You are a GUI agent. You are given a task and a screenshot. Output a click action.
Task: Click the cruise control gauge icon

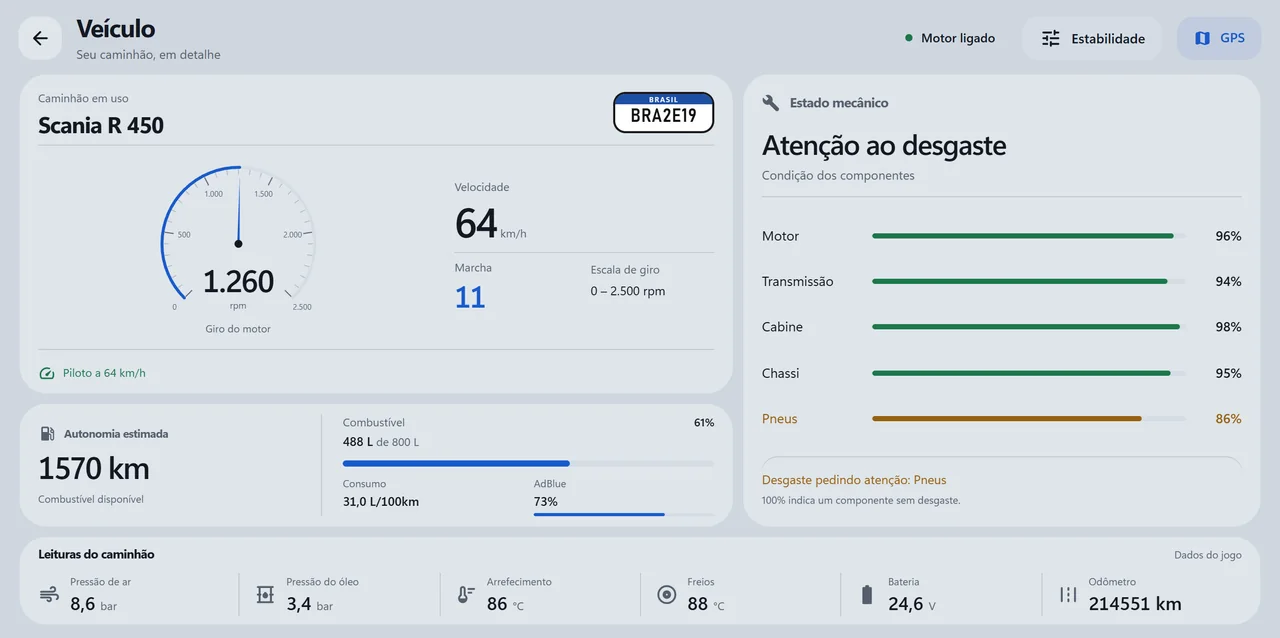[47, 373]
